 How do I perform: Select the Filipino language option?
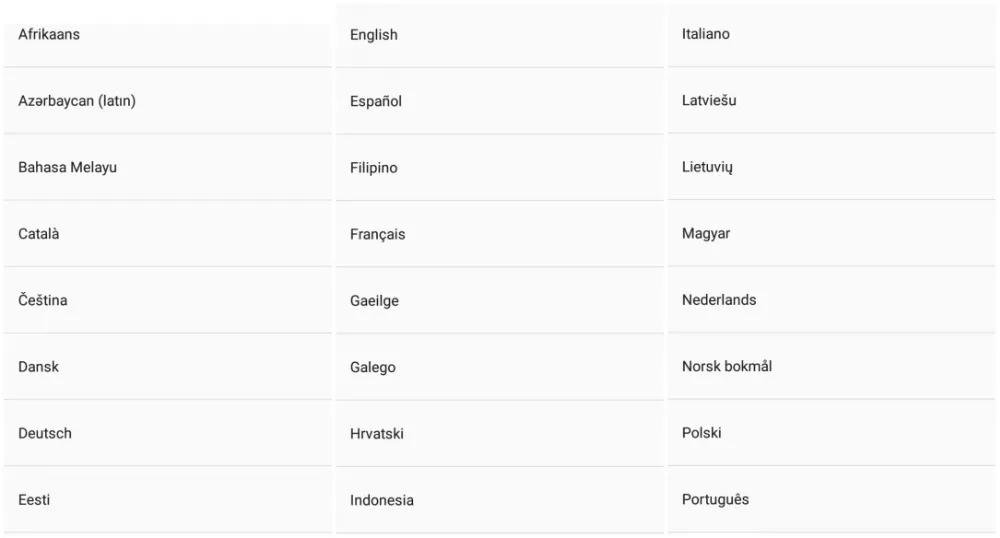pyautogui.click(x=374, y=168)
